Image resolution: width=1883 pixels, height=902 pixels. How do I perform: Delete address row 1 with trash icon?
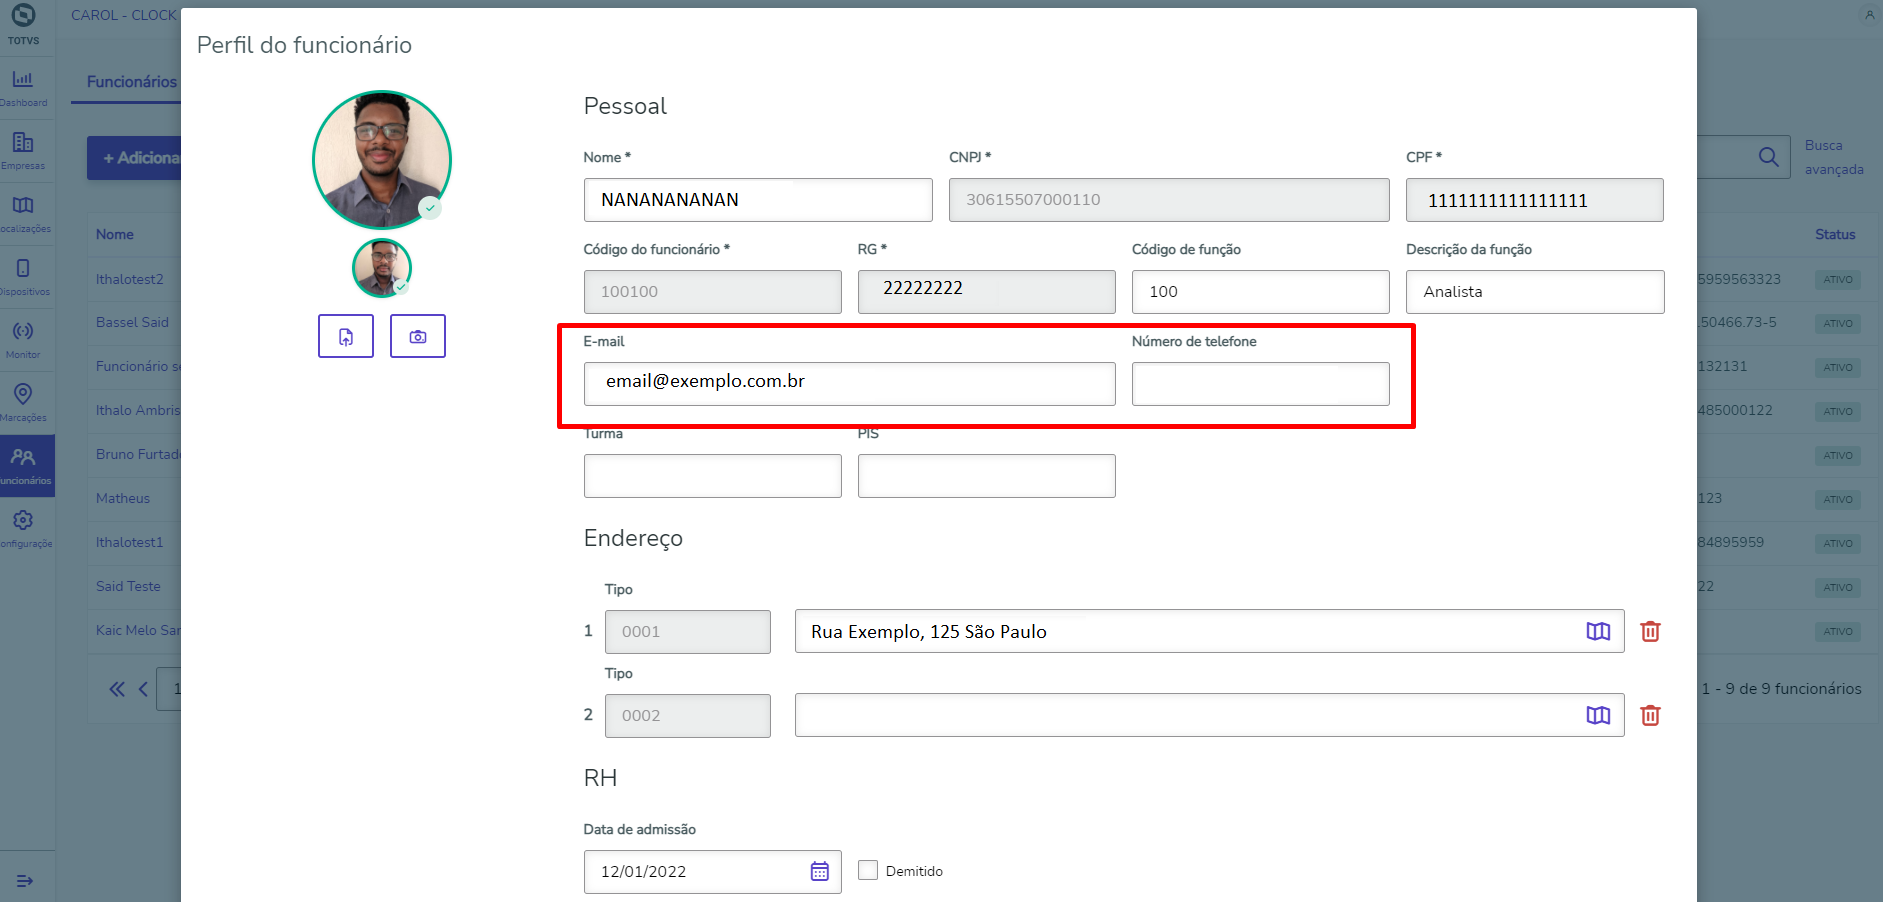tap(1650, 631)
